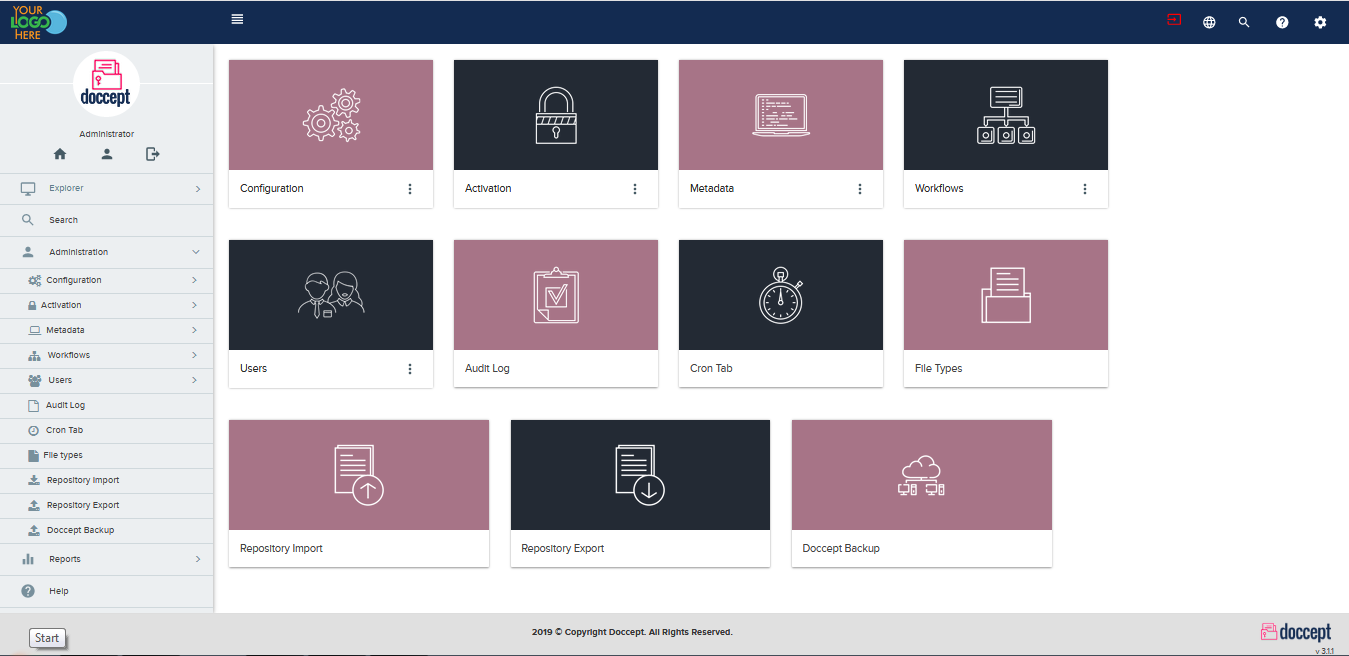
Task: Click the red login icon in header
Action: (x=1174, y=20)
